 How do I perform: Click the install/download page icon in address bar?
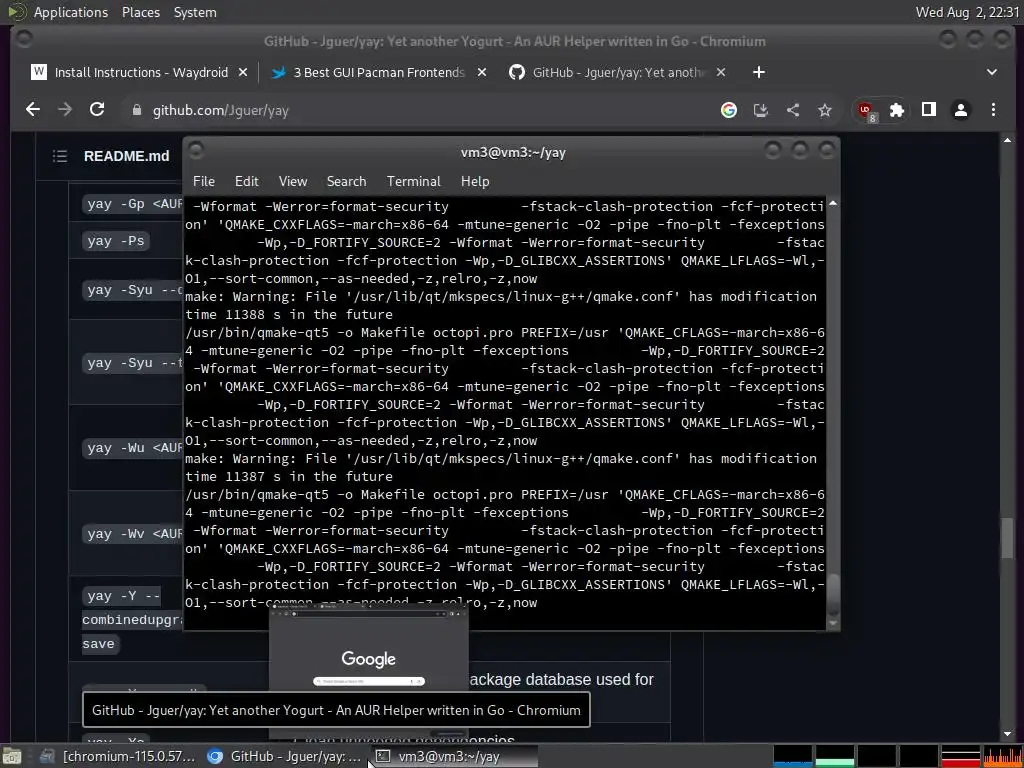coord(761,110)
